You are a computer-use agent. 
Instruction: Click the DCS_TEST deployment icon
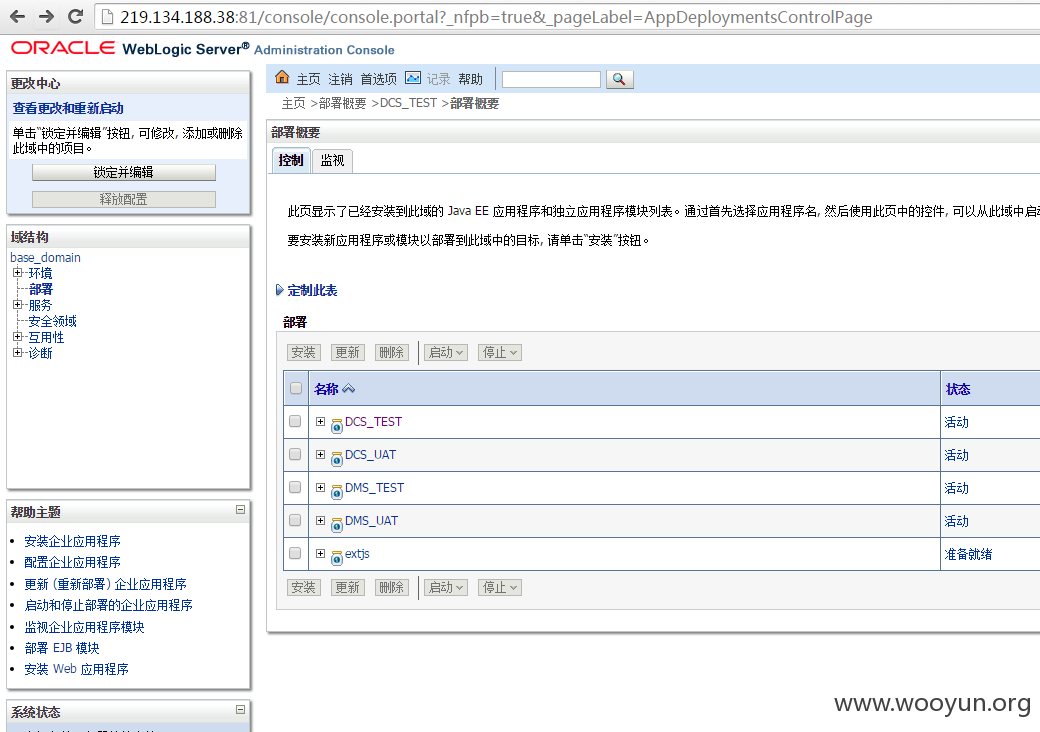tap(336, 425)
